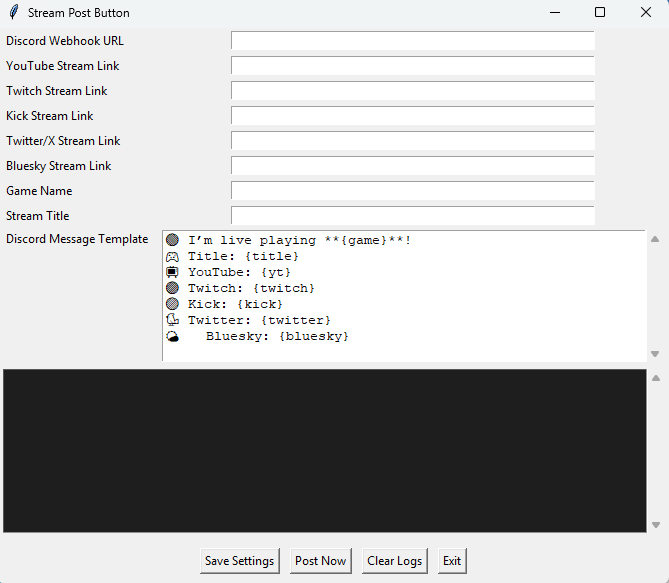The width and height of the screenshot is (669, 583).
Task: Maximize the Stream Post Button window
Action: pos(600,12)
